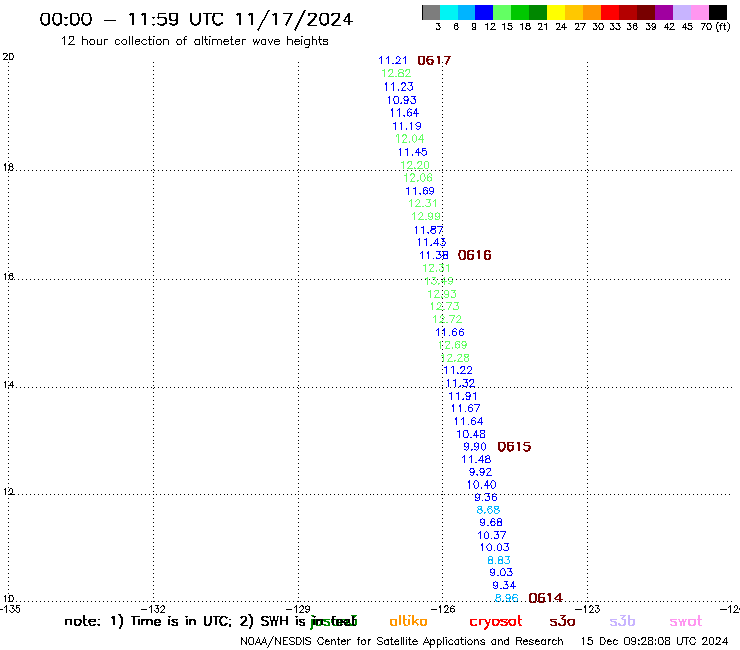Click the wave height value 11.87

429,230
